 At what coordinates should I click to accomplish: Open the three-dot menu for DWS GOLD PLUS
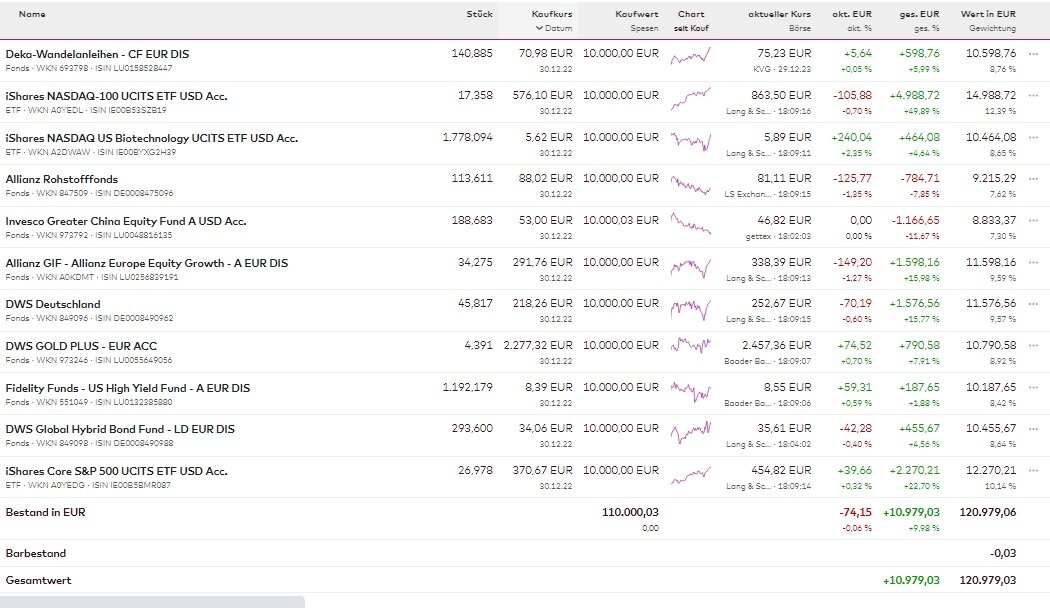pos(1033,345)
